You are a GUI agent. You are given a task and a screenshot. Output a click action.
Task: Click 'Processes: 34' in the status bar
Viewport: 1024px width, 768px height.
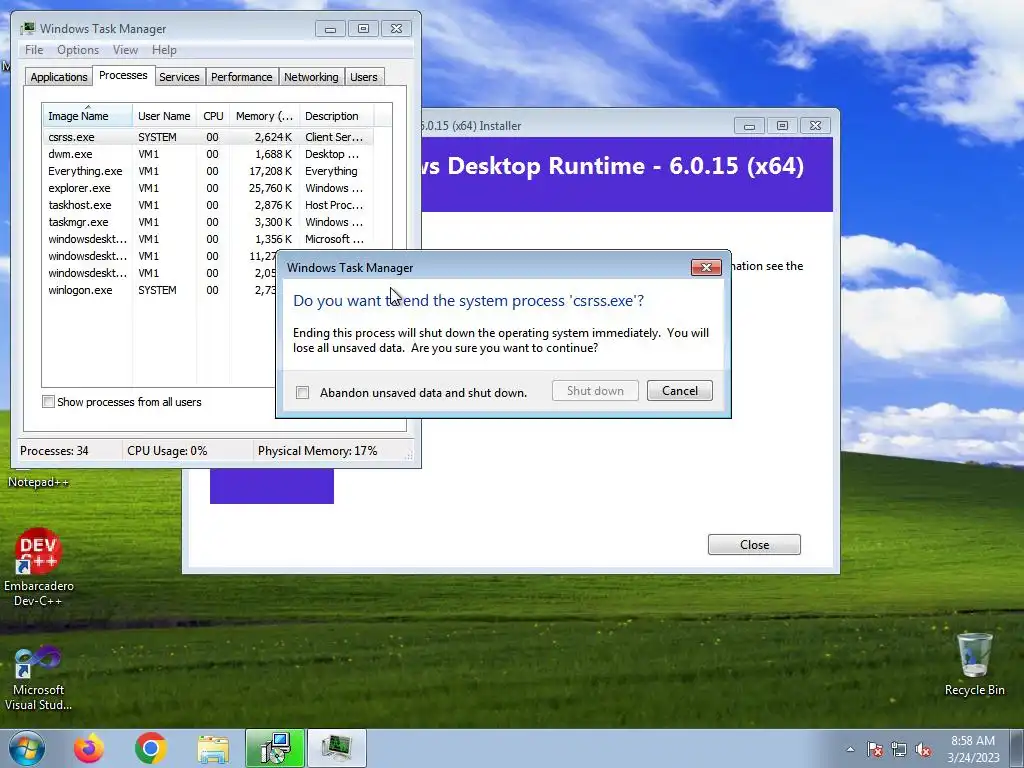click(54, 451)
